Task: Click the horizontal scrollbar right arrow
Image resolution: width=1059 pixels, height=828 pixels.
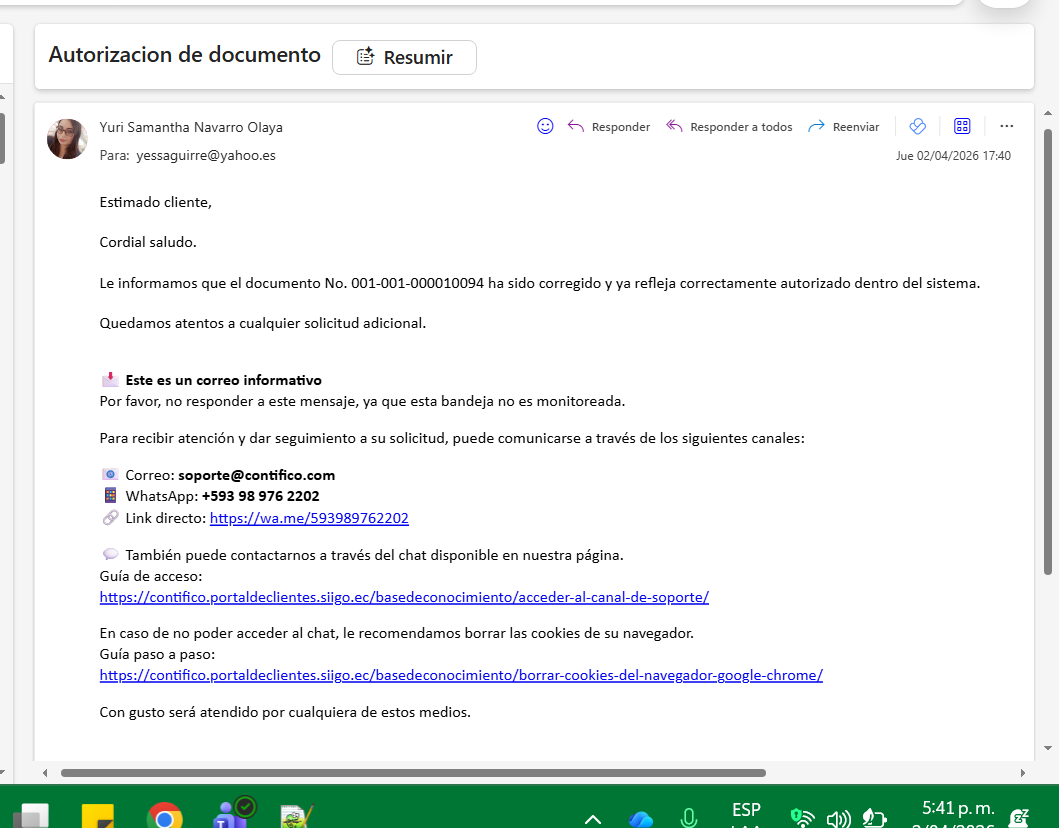Action: [1023, 773]
